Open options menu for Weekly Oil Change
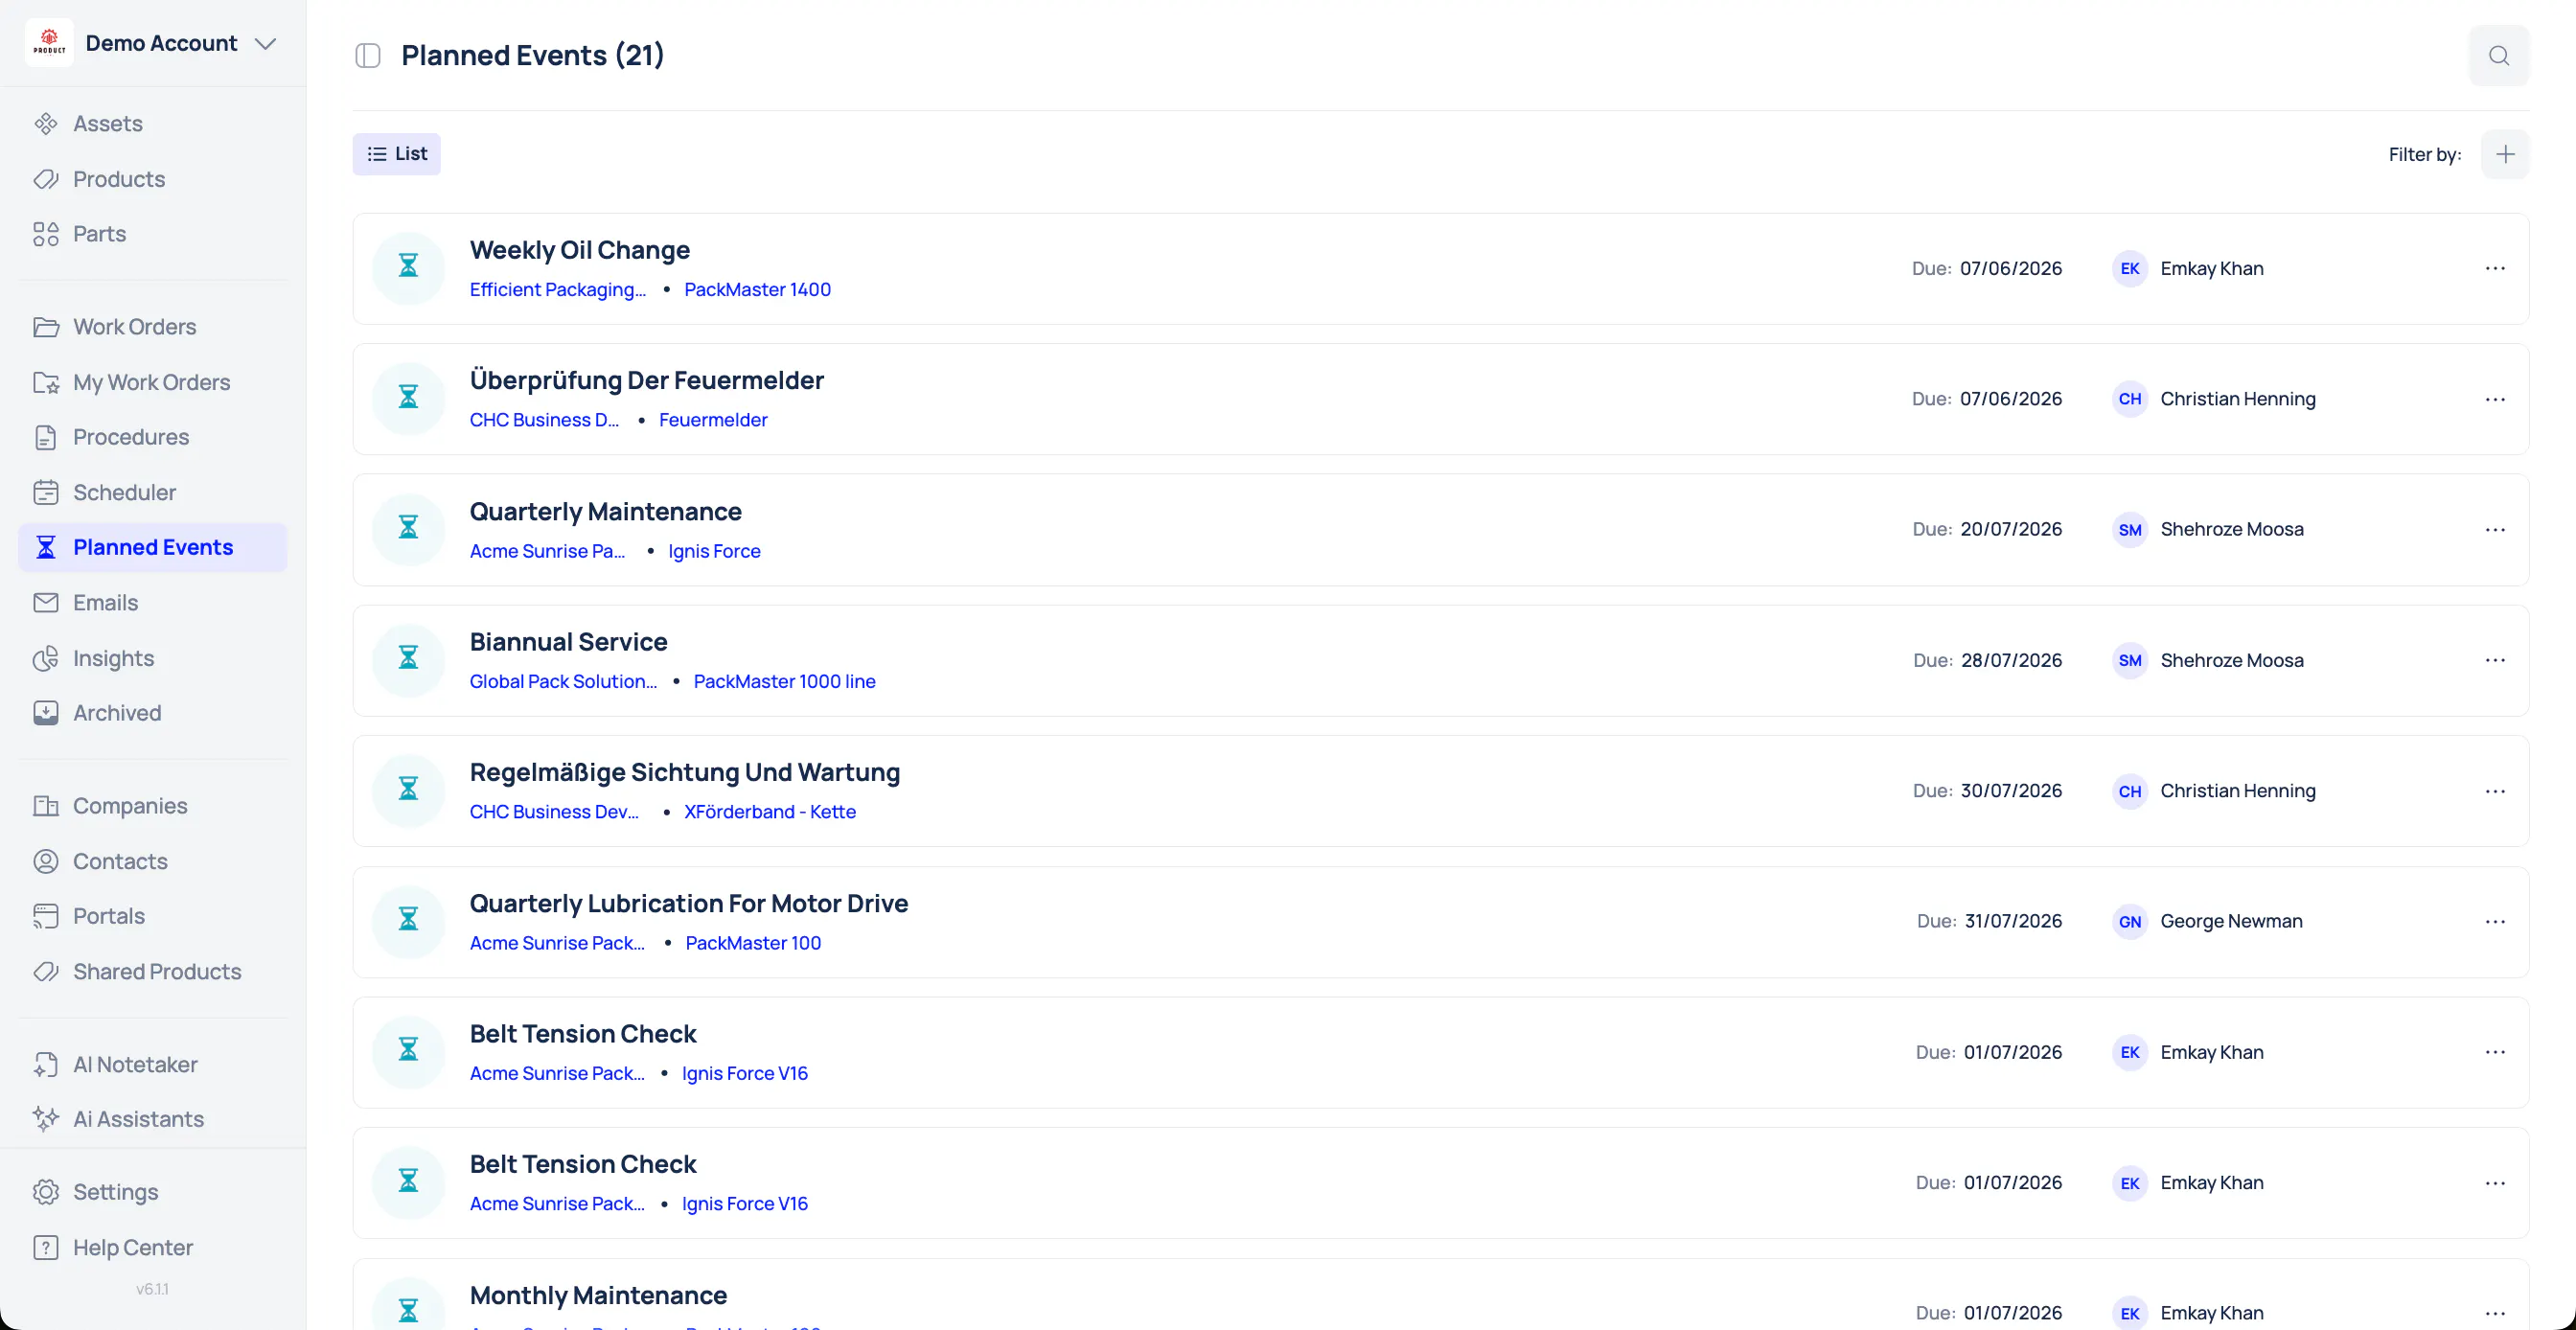This screenshot has height=1330, width=2576. [2495, 268]
